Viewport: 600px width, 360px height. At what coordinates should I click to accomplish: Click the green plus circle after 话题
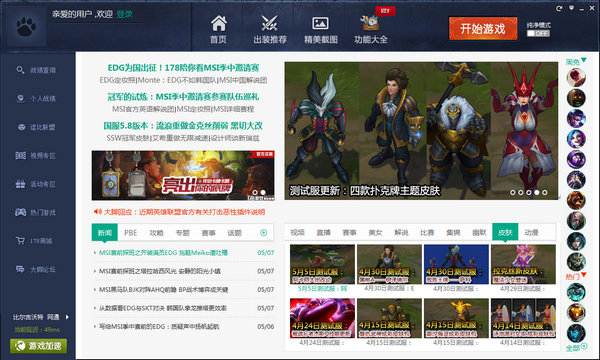click(x=264, y=233)
